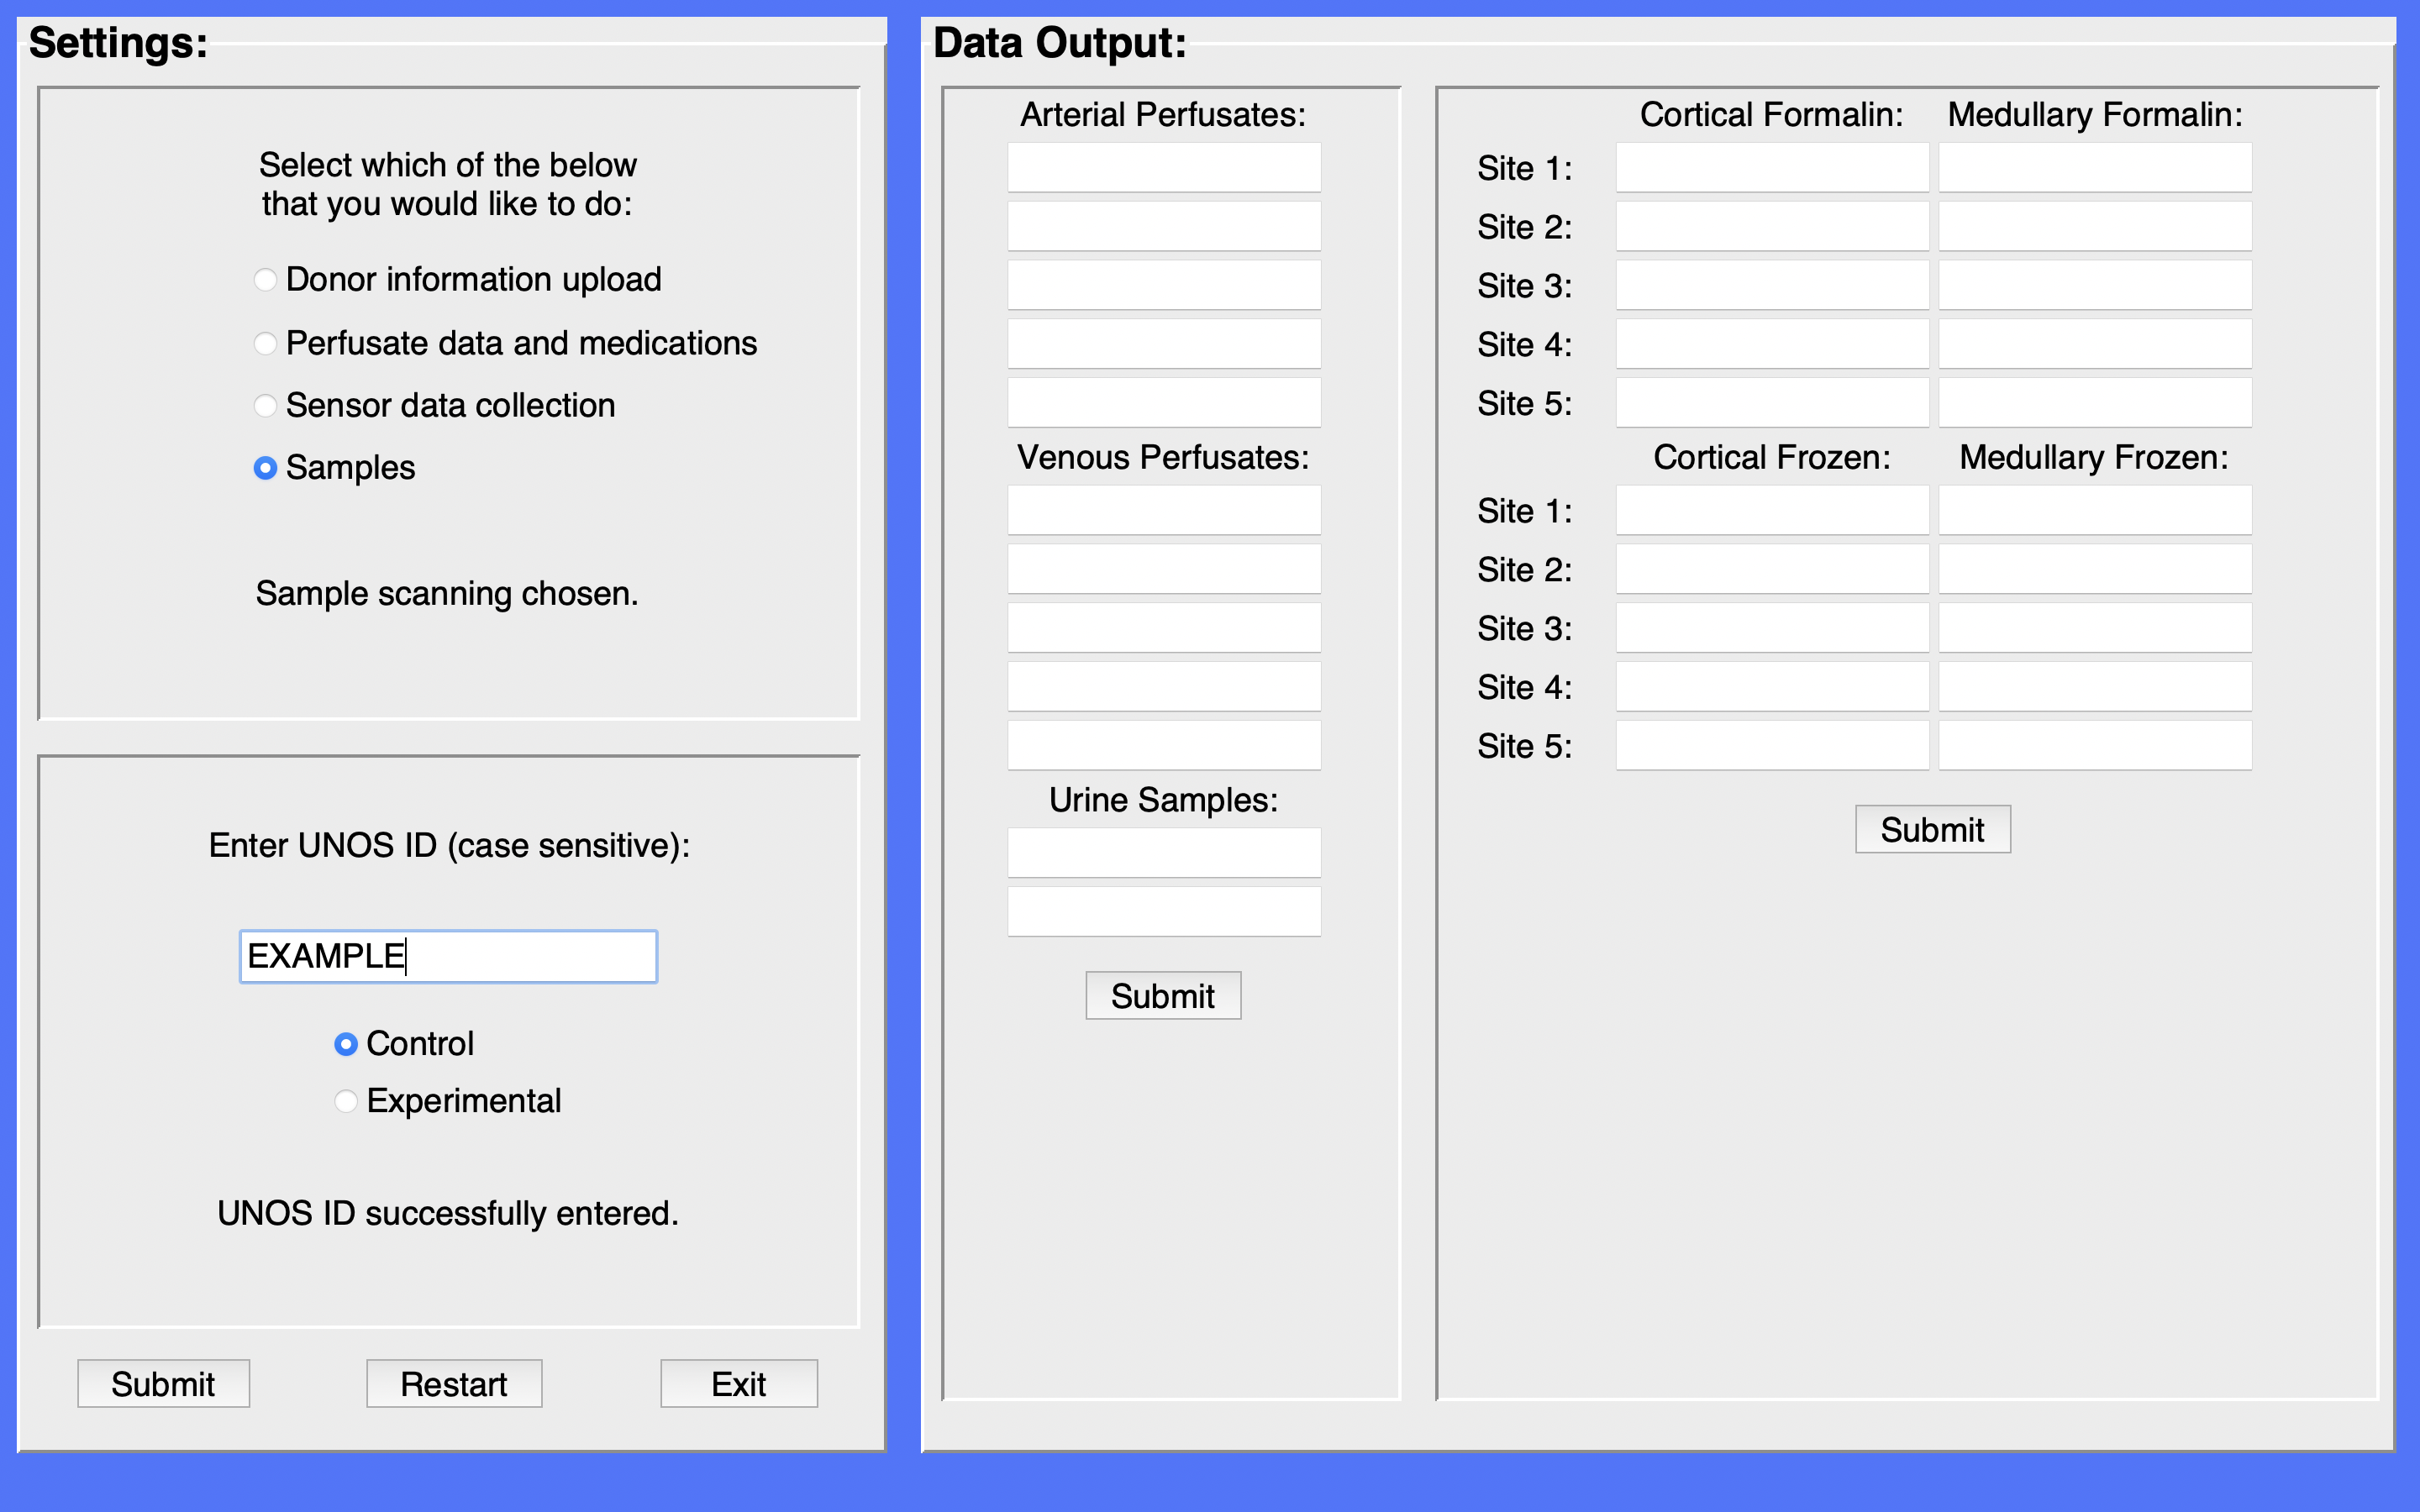Click the 'Enter UNOS ID (case sensitive):' label
Viewport: 2420px width, 1512px height.
tap(449, 846)
